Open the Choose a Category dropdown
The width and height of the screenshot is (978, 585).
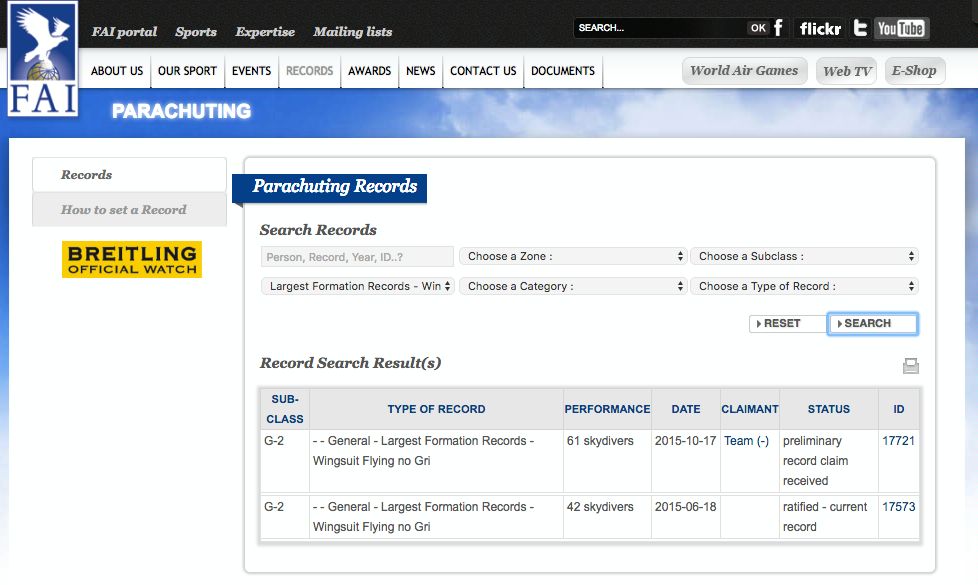pos(573,286)
